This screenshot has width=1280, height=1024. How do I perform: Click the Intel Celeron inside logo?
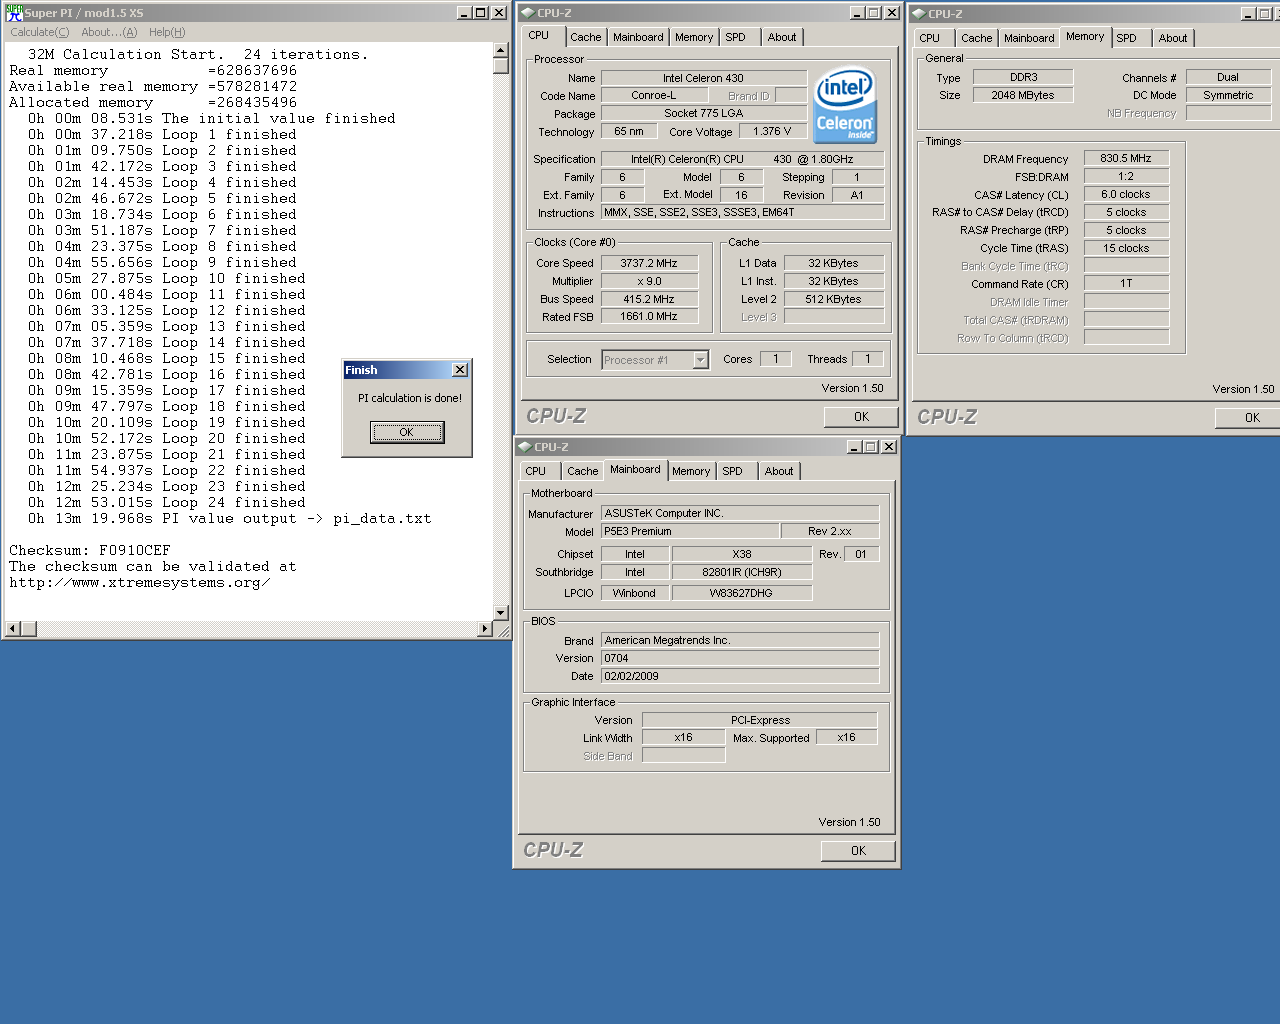click(x=845, y=104)
